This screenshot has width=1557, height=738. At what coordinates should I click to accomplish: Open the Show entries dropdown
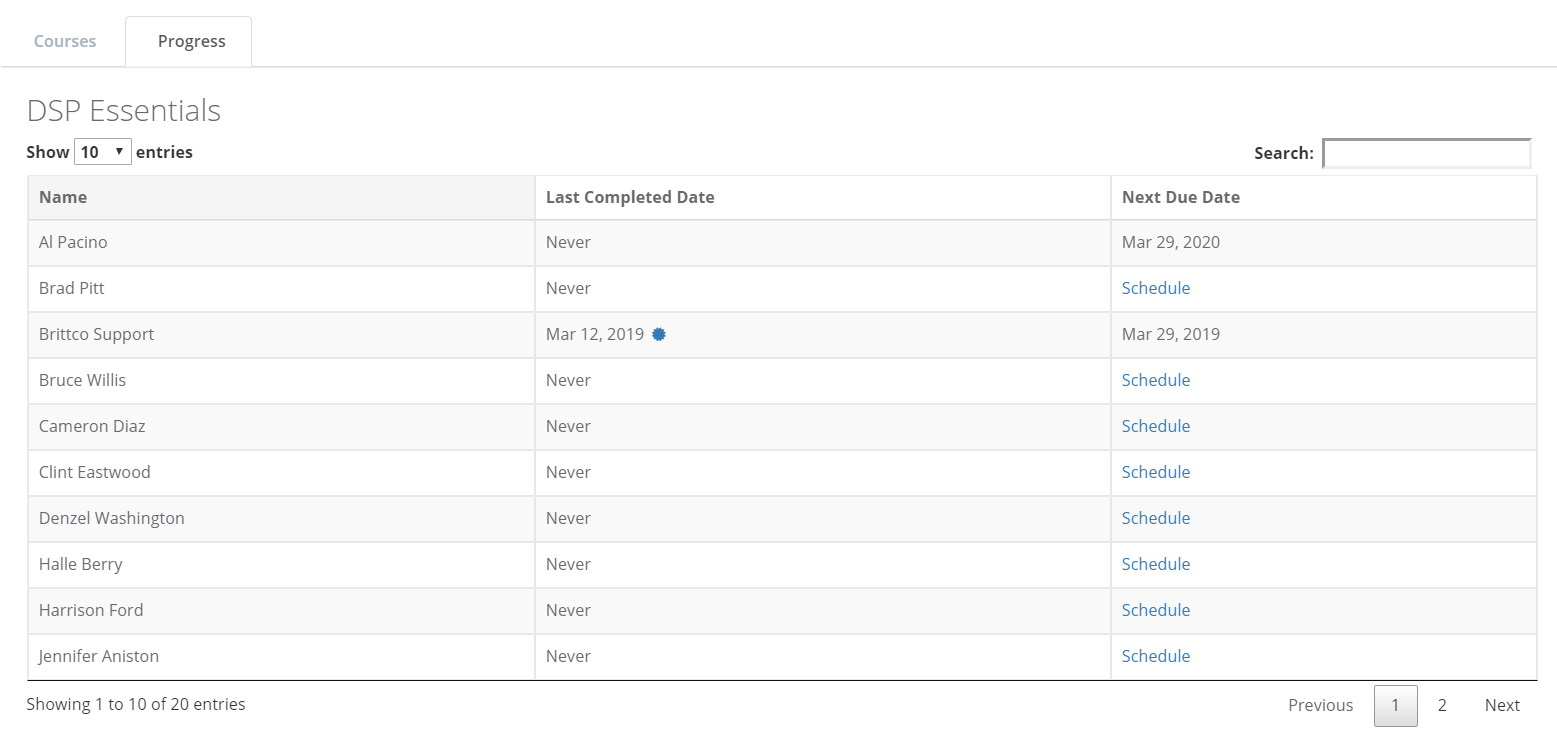103,152
